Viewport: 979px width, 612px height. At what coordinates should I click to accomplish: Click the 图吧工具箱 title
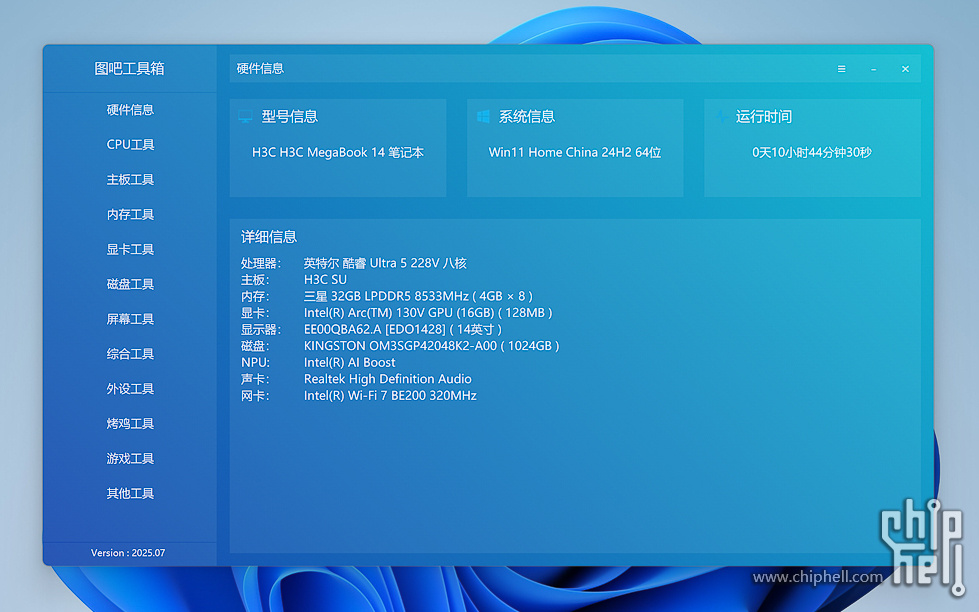[x=129, y=69]
